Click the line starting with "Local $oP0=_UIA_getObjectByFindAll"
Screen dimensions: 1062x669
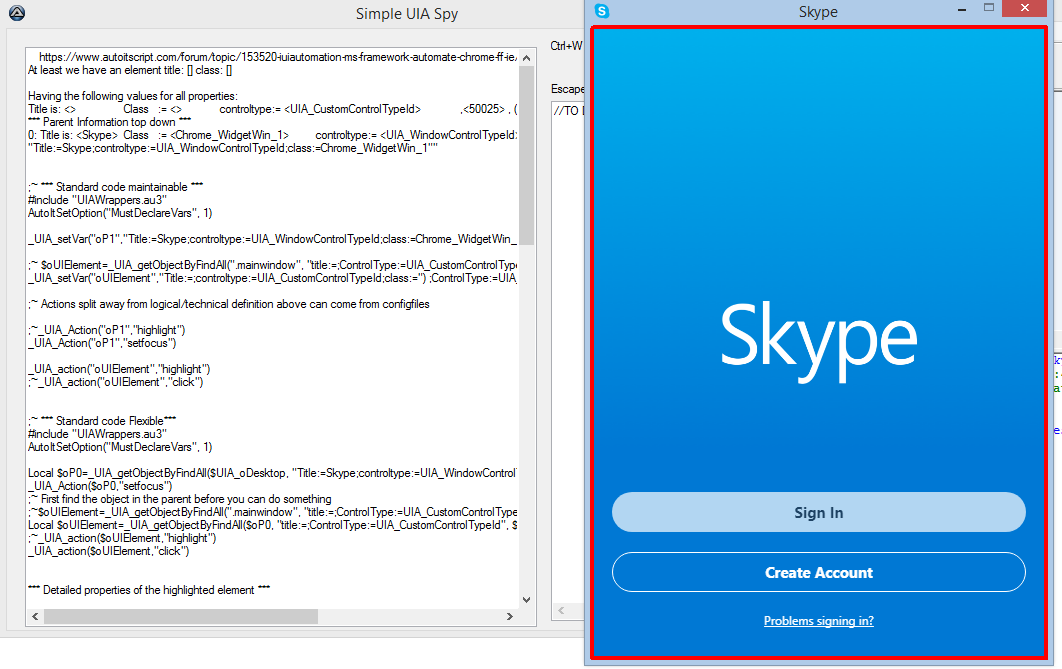coord(272,473)
